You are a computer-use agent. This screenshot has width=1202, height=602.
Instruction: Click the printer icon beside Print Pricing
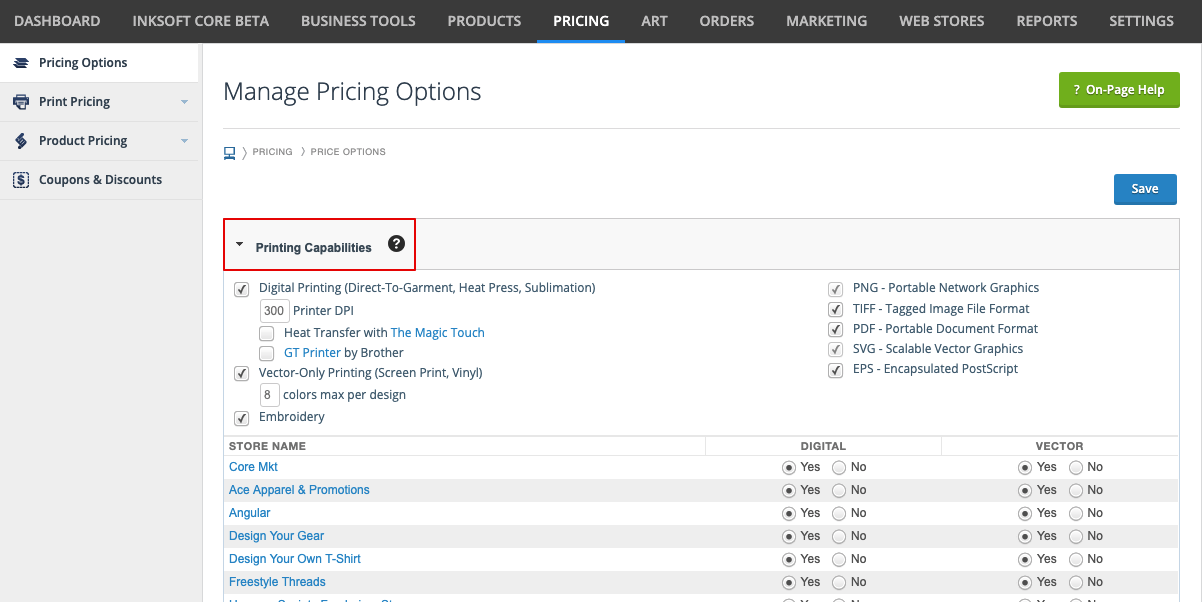[19, 101]
